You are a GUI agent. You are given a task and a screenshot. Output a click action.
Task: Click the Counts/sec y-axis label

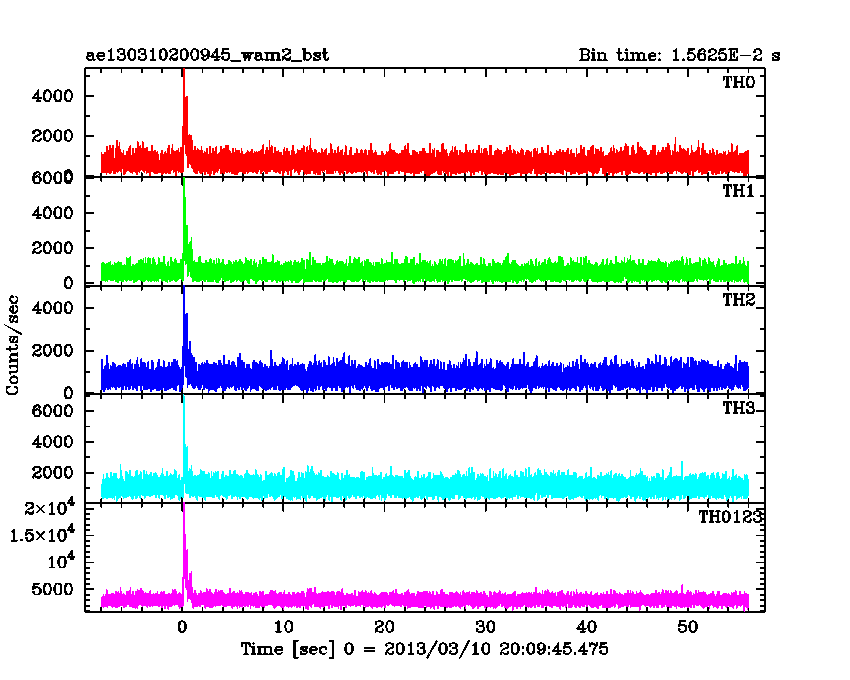pos(12,345)
